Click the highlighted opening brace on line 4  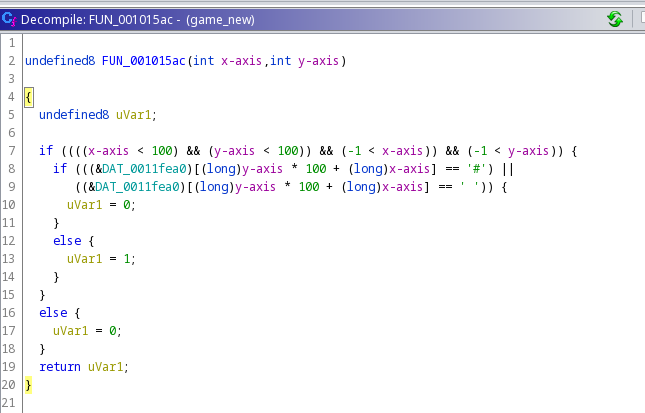pos(29,97)
